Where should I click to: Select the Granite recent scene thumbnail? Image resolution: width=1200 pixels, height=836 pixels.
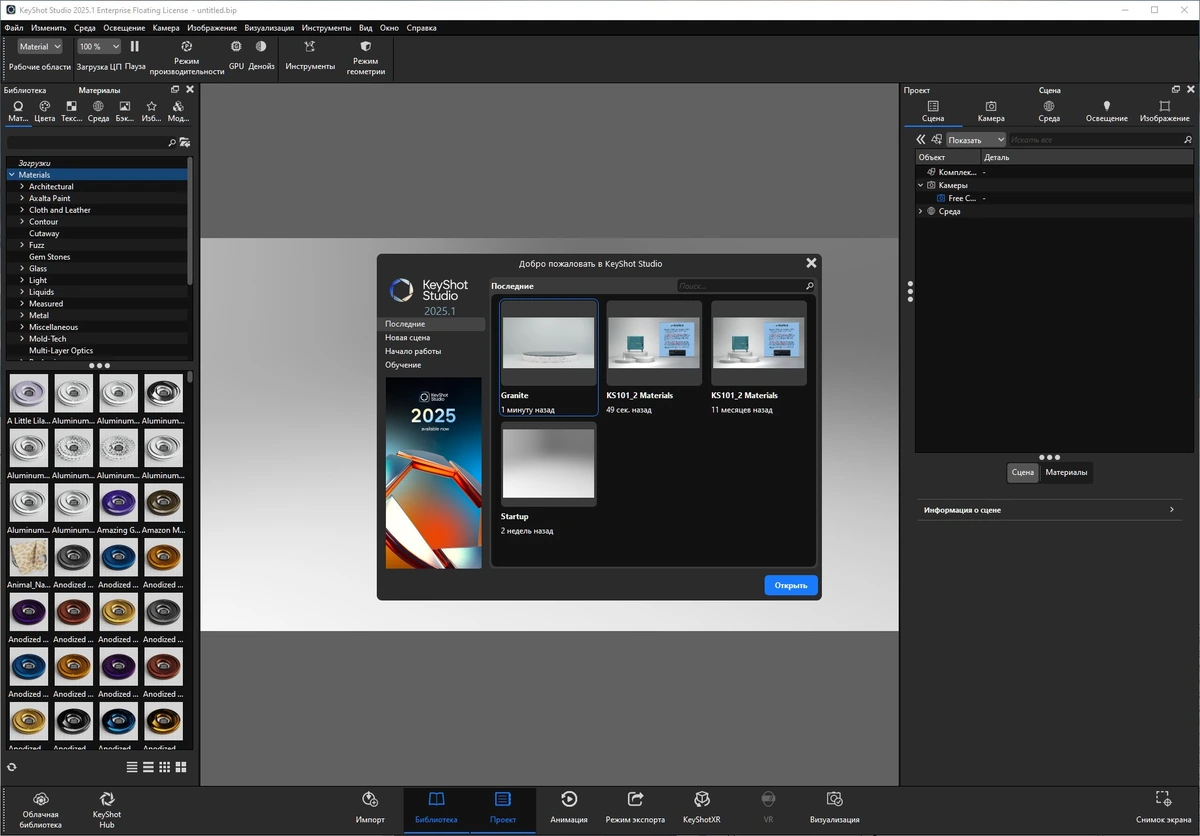click(x=549, y=357)
